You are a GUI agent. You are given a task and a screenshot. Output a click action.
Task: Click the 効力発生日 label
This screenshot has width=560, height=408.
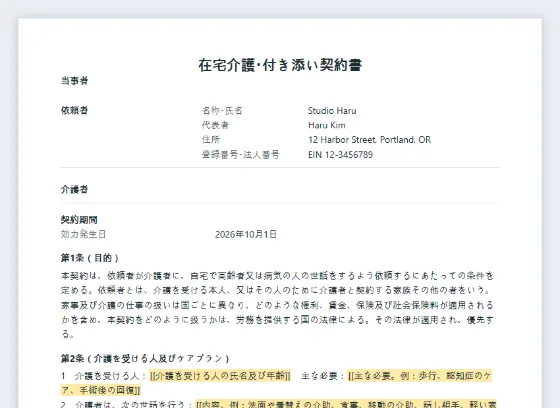[x=83, y=234]
